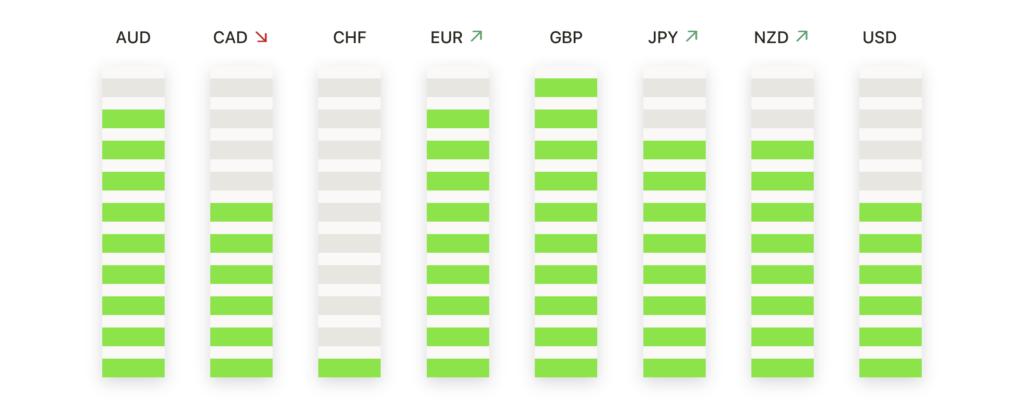Viewport: 1024px width, 409px height.
Task: Select the NZD currency label
Action: point(771,38)
